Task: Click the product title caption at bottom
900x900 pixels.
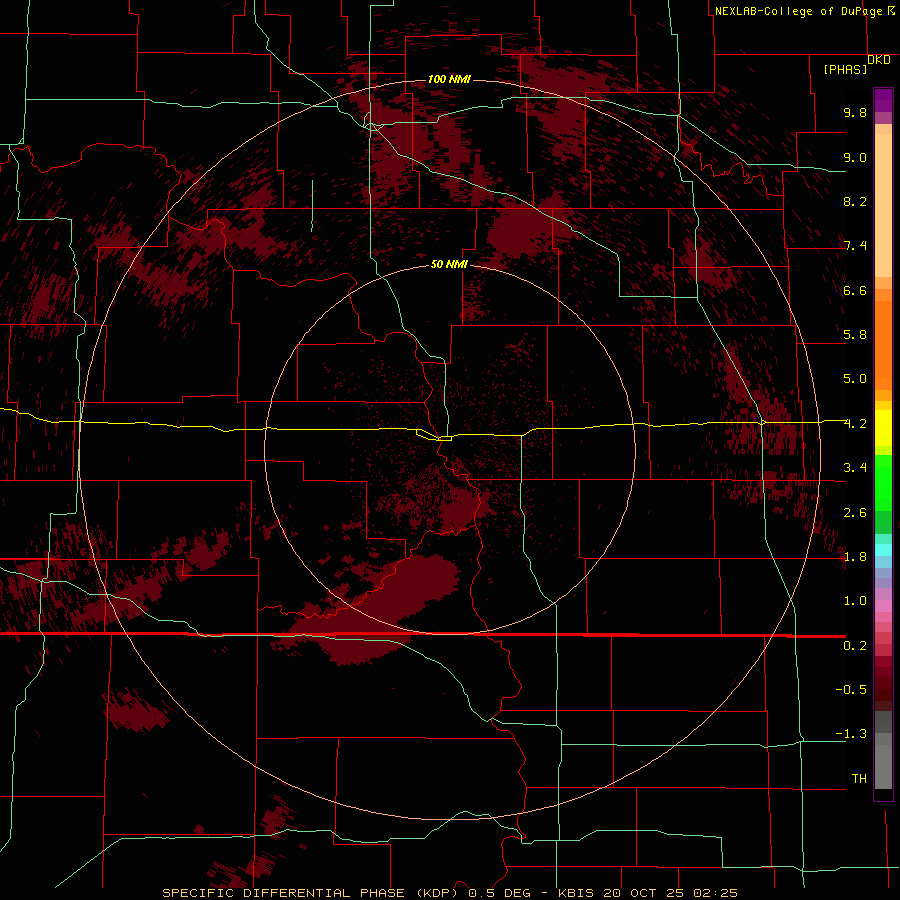Action: pos(449,893)
